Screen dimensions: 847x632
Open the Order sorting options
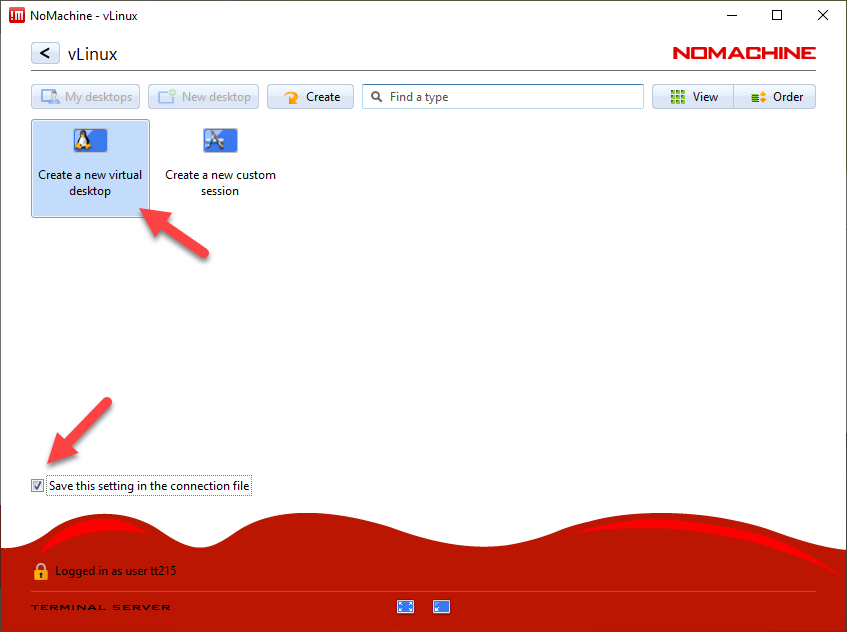tap(775, 97)
